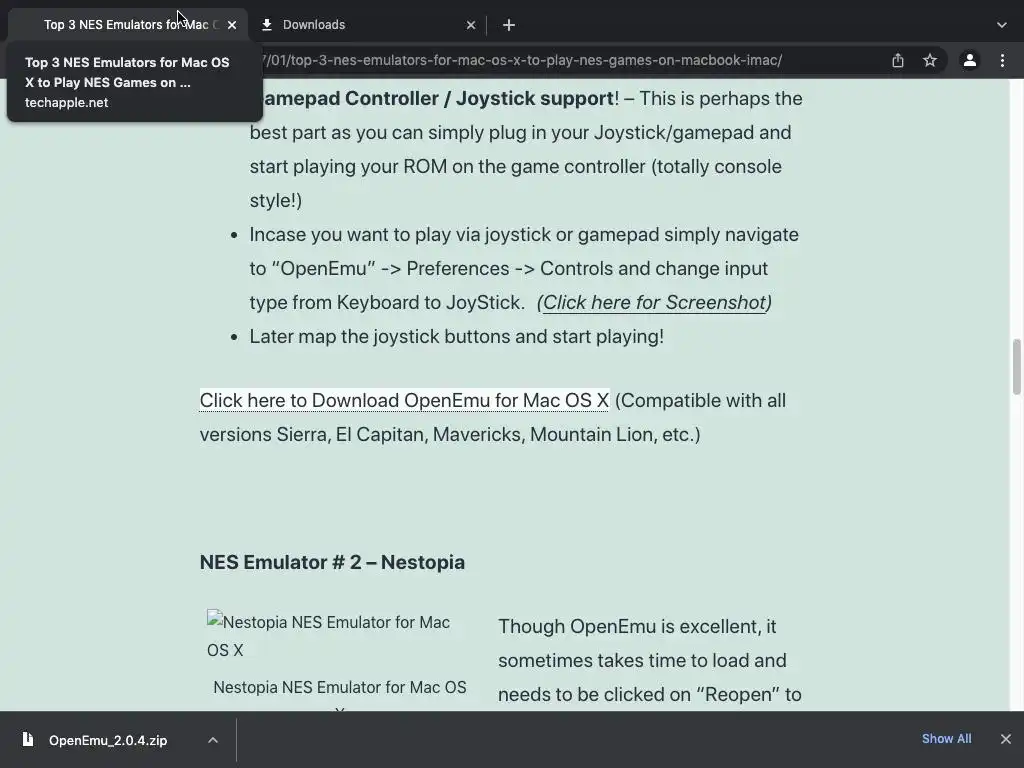
Task: Click the page vertical scrollbar thumb
Action: pyautogui.click(x=1017, y=366)
